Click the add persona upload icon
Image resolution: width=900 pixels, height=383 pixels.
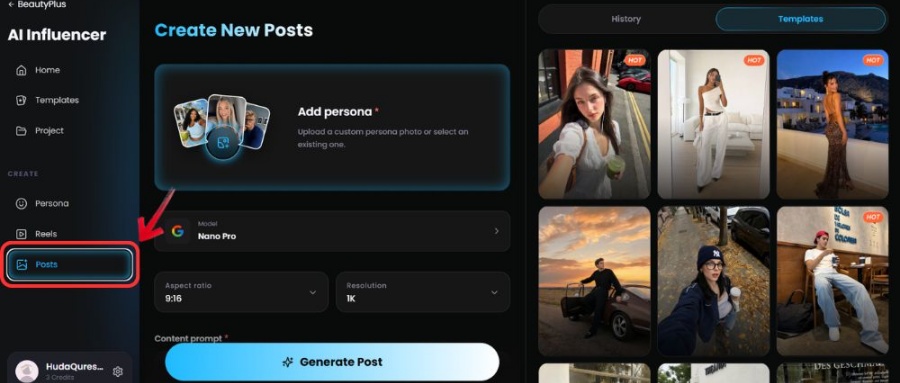(x=223, y=143)
